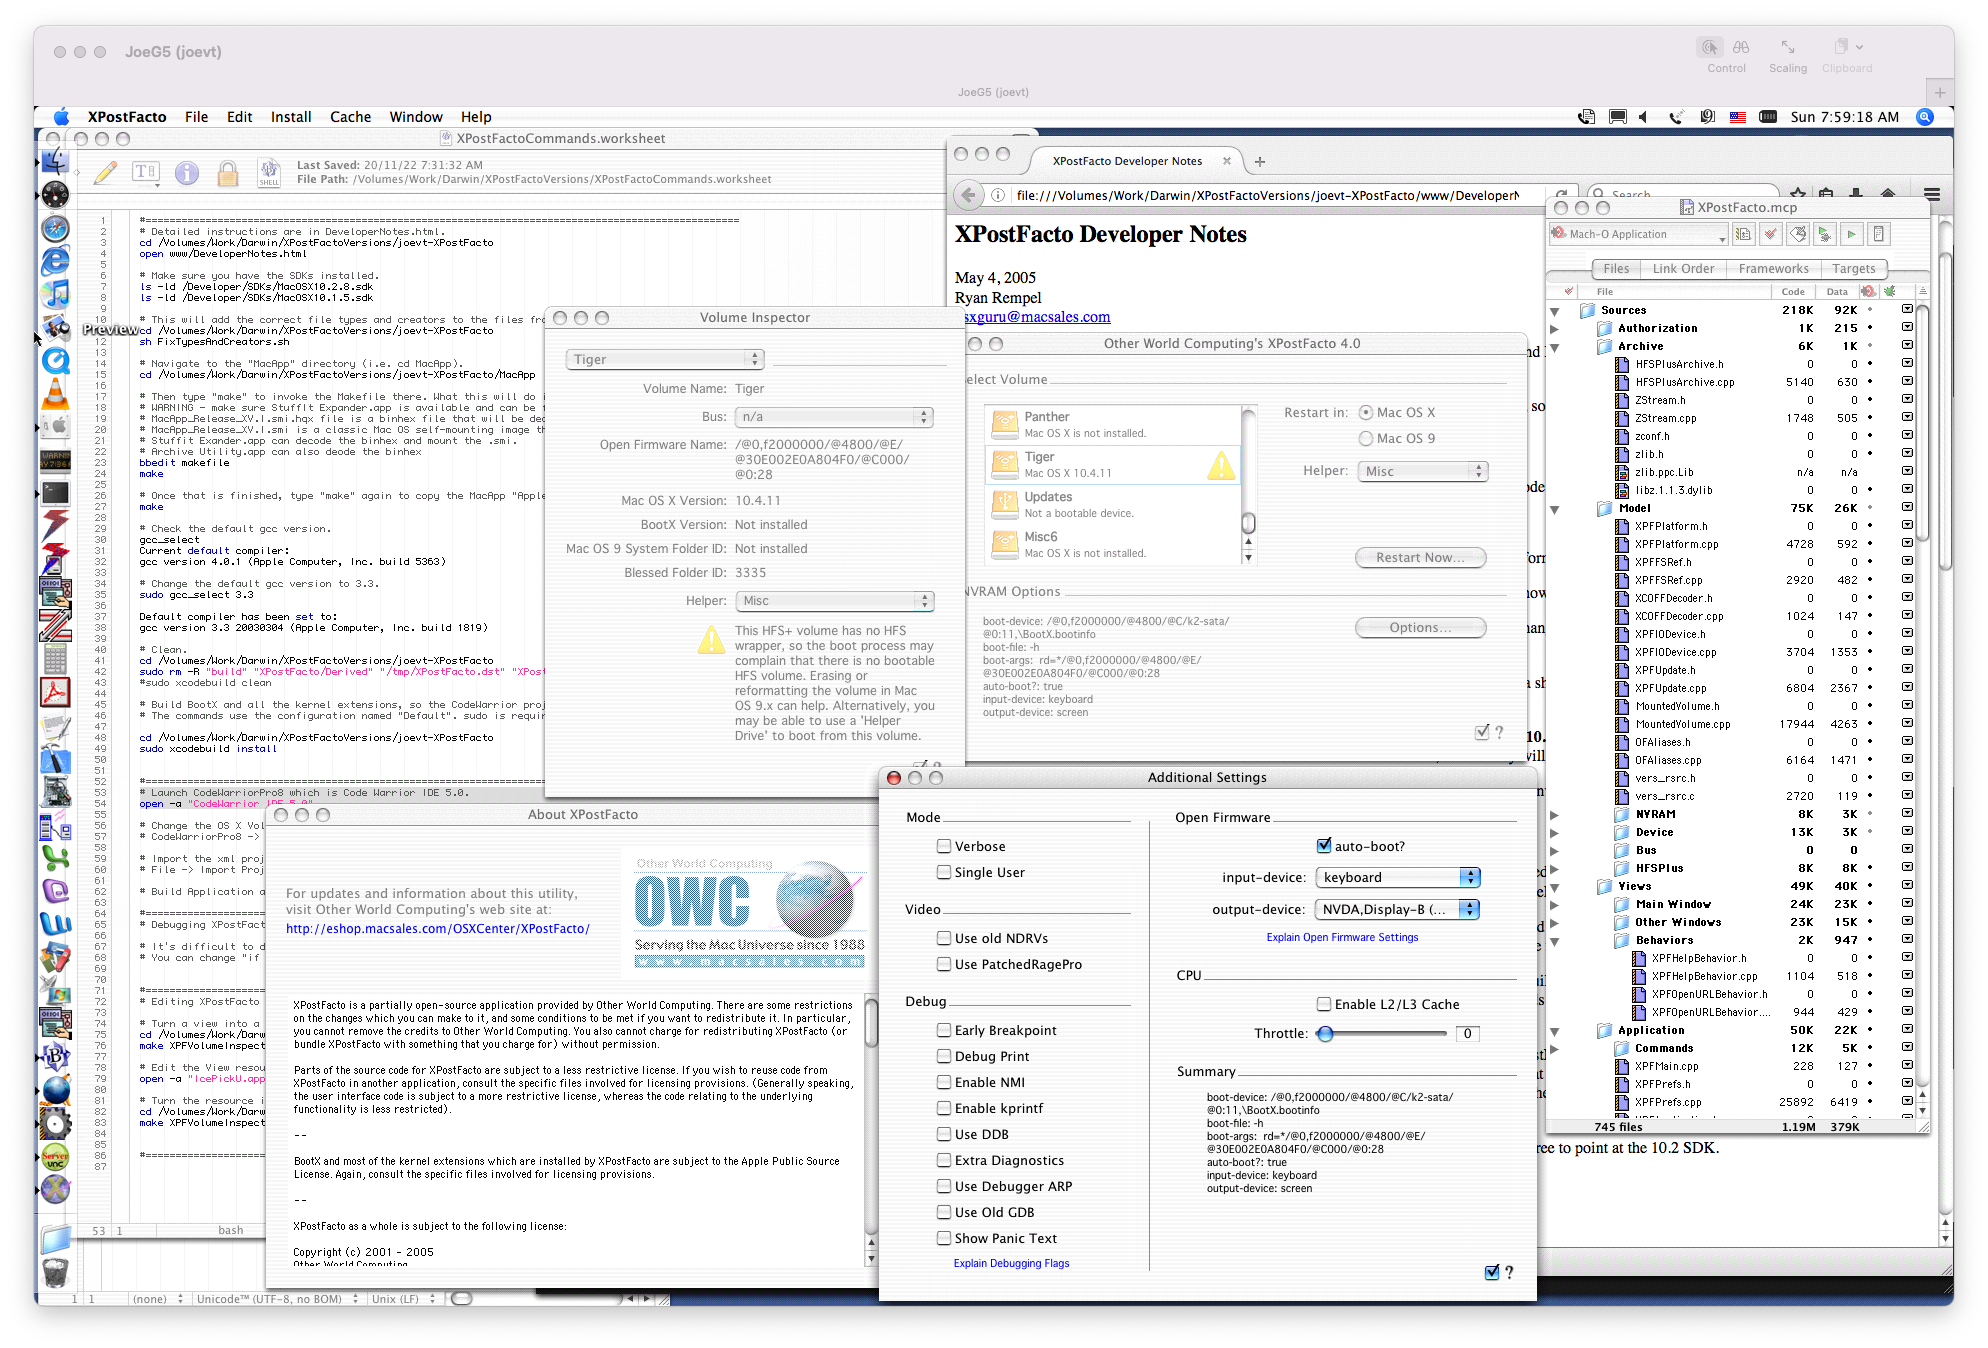Open the input-device keyboard dropdown
1988x1348 pixels.
[x=1397, y=877]
